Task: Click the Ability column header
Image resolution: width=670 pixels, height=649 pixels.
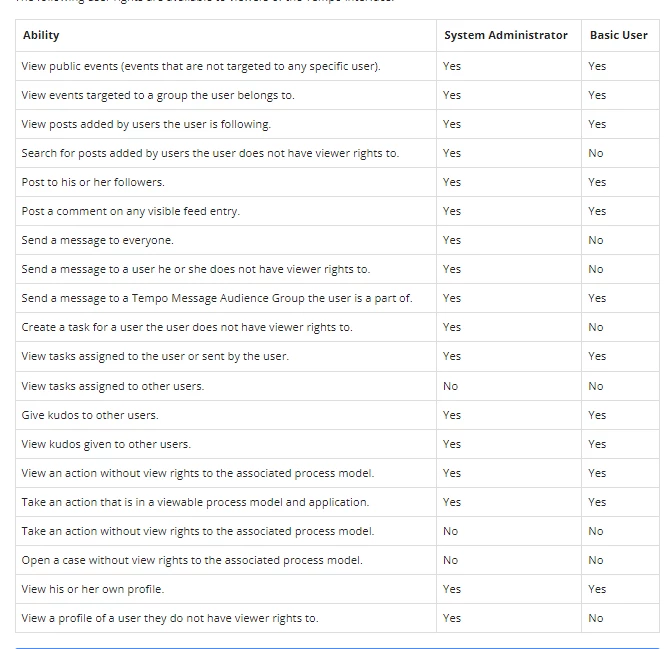Action: [41, 35]
